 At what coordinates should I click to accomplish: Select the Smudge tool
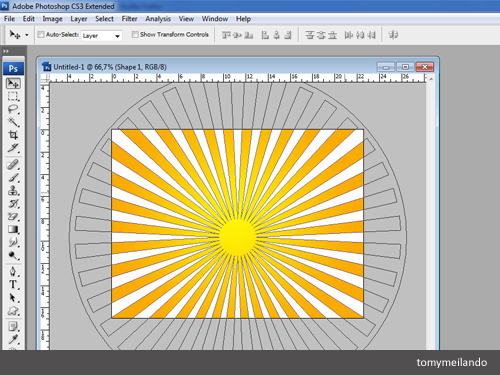[13, 242]
